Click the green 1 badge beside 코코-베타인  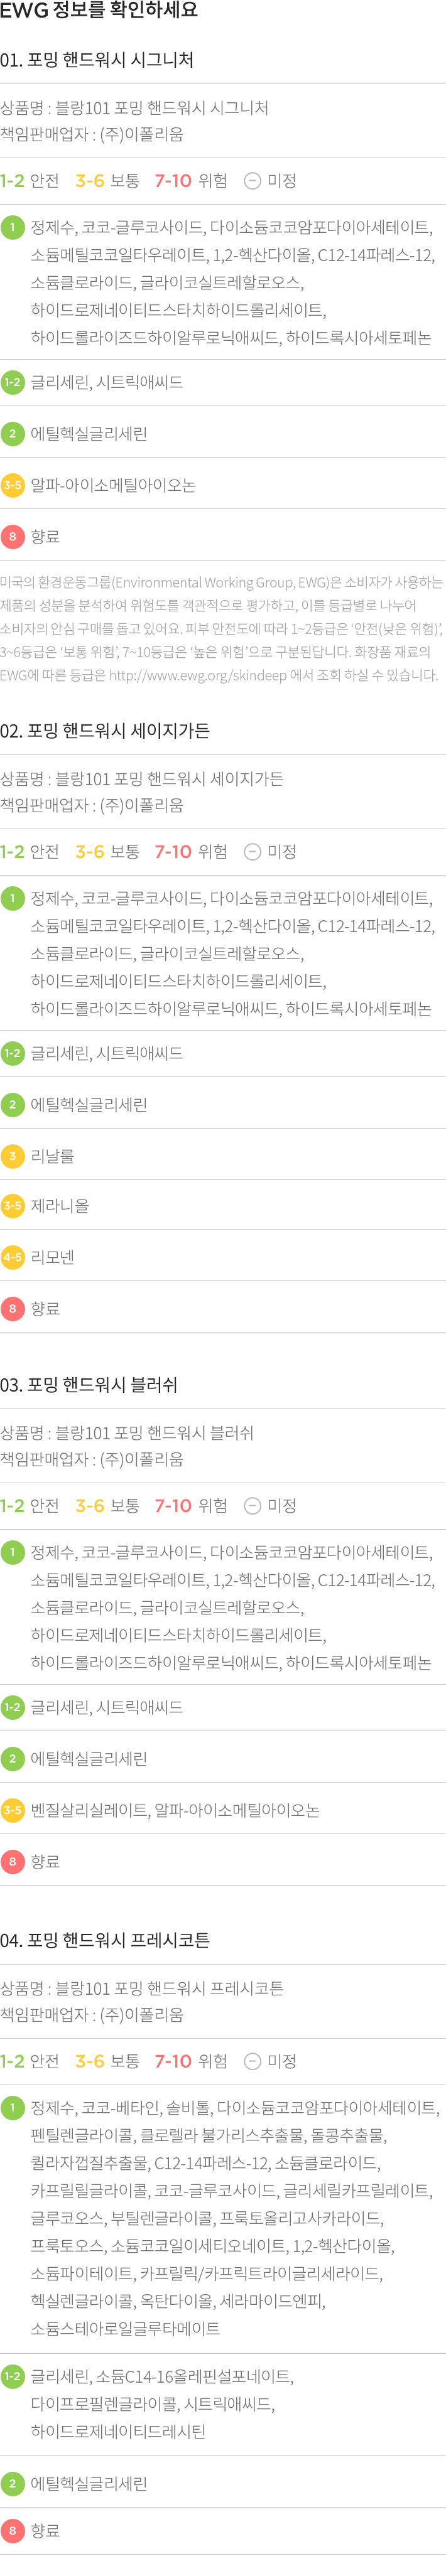click(12, 2107)
